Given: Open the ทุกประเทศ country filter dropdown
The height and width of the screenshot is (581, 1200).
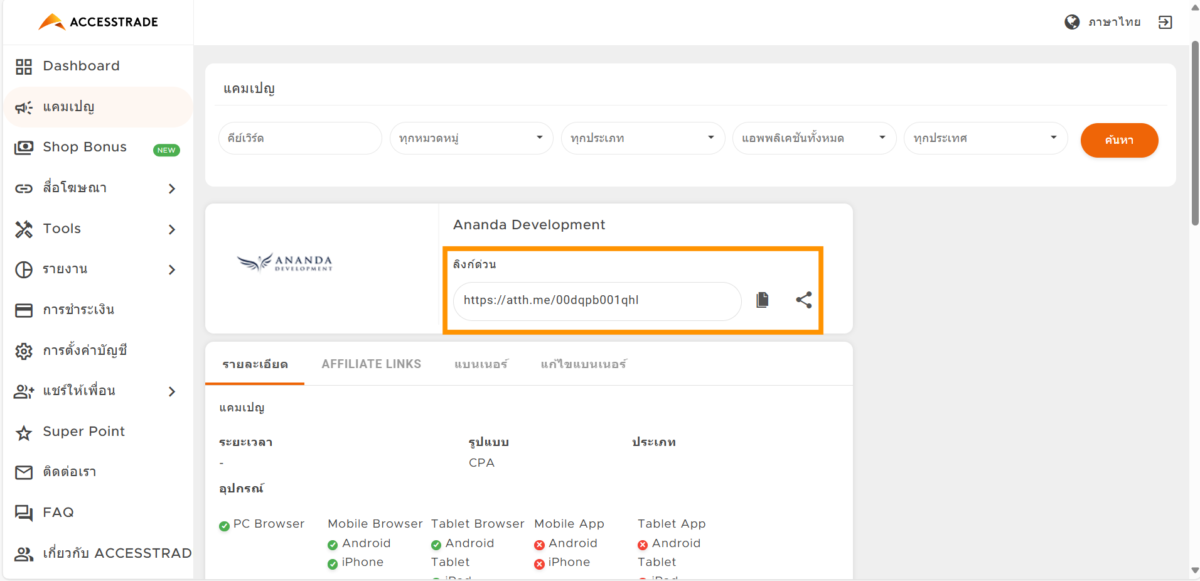Looking at the screenshot, I should pyautogui.click(x=985, y=138).
